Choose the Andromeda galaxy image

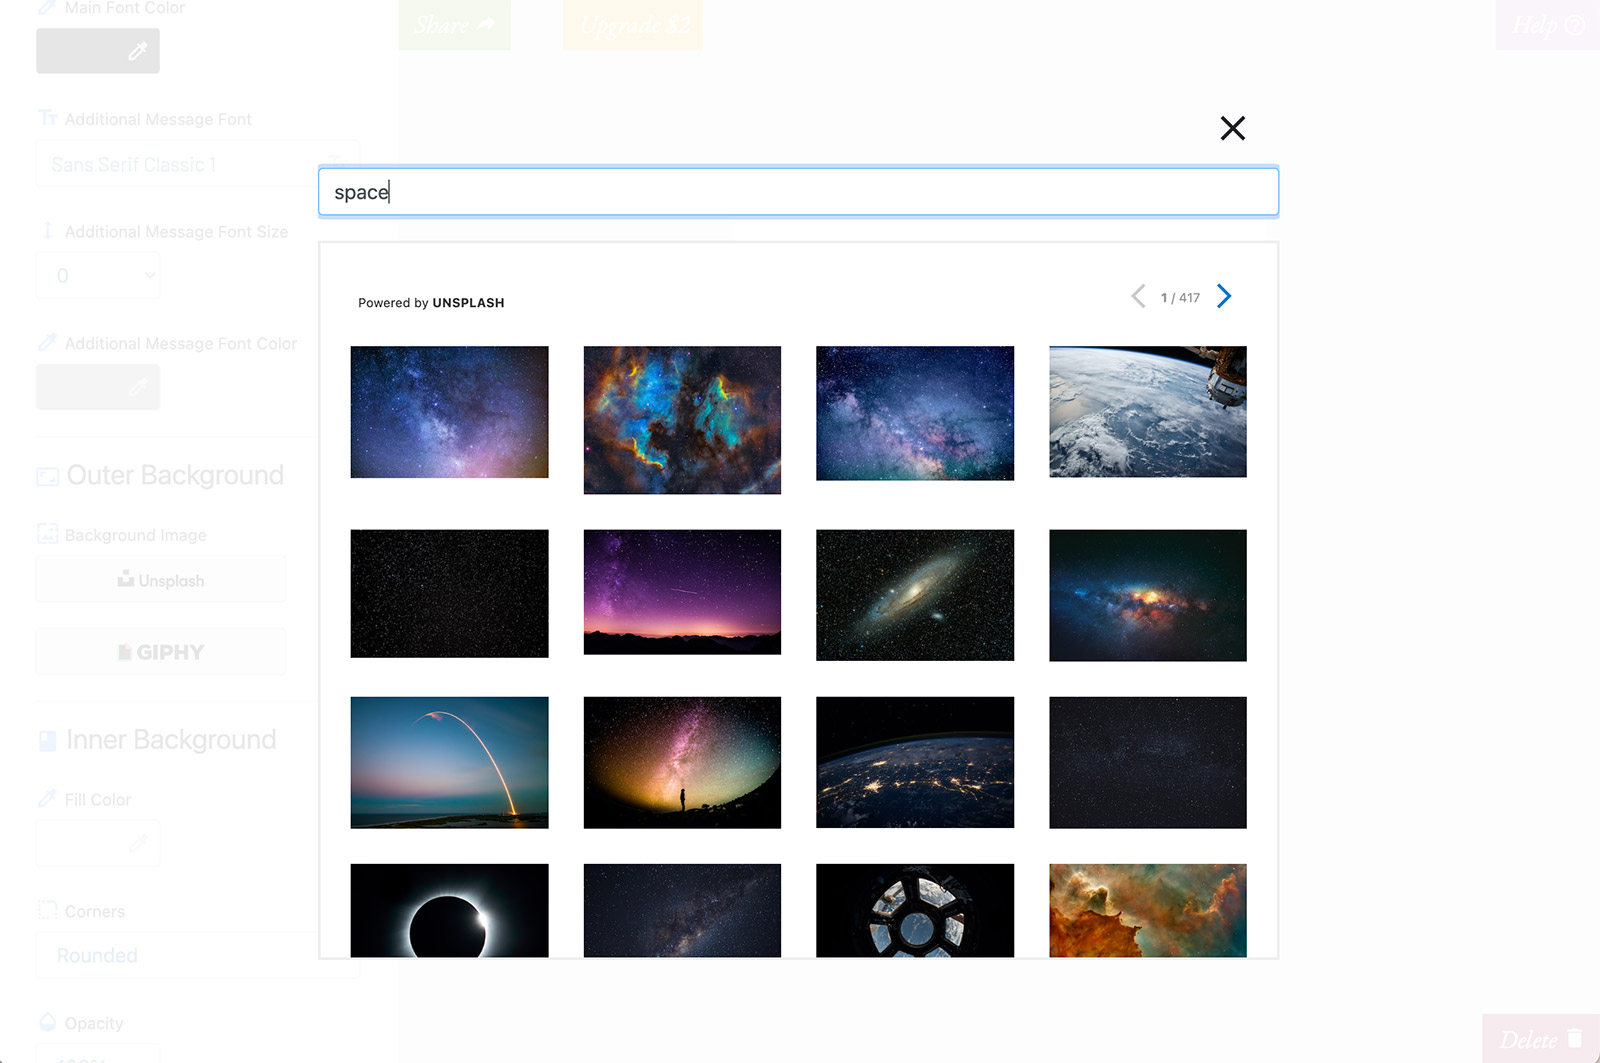pos(914,595)
